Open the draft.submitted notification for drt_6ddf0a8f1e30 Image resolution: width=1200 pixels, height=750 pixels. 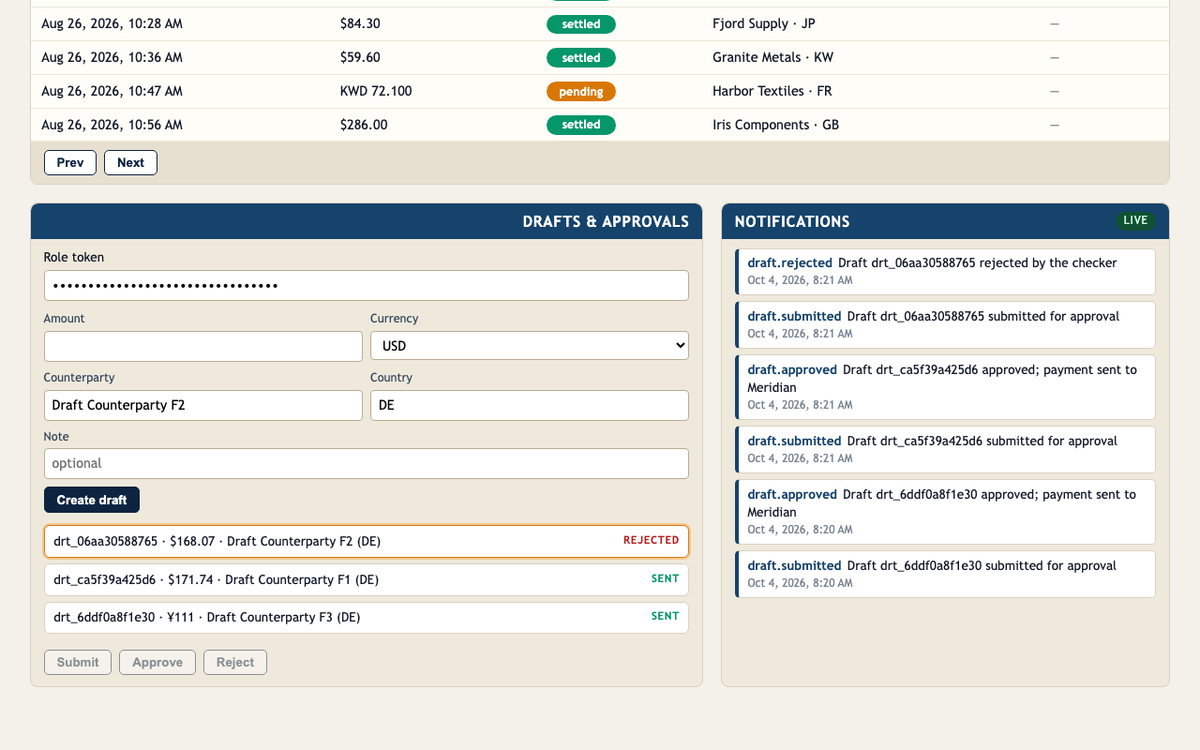tap(945, 574)
